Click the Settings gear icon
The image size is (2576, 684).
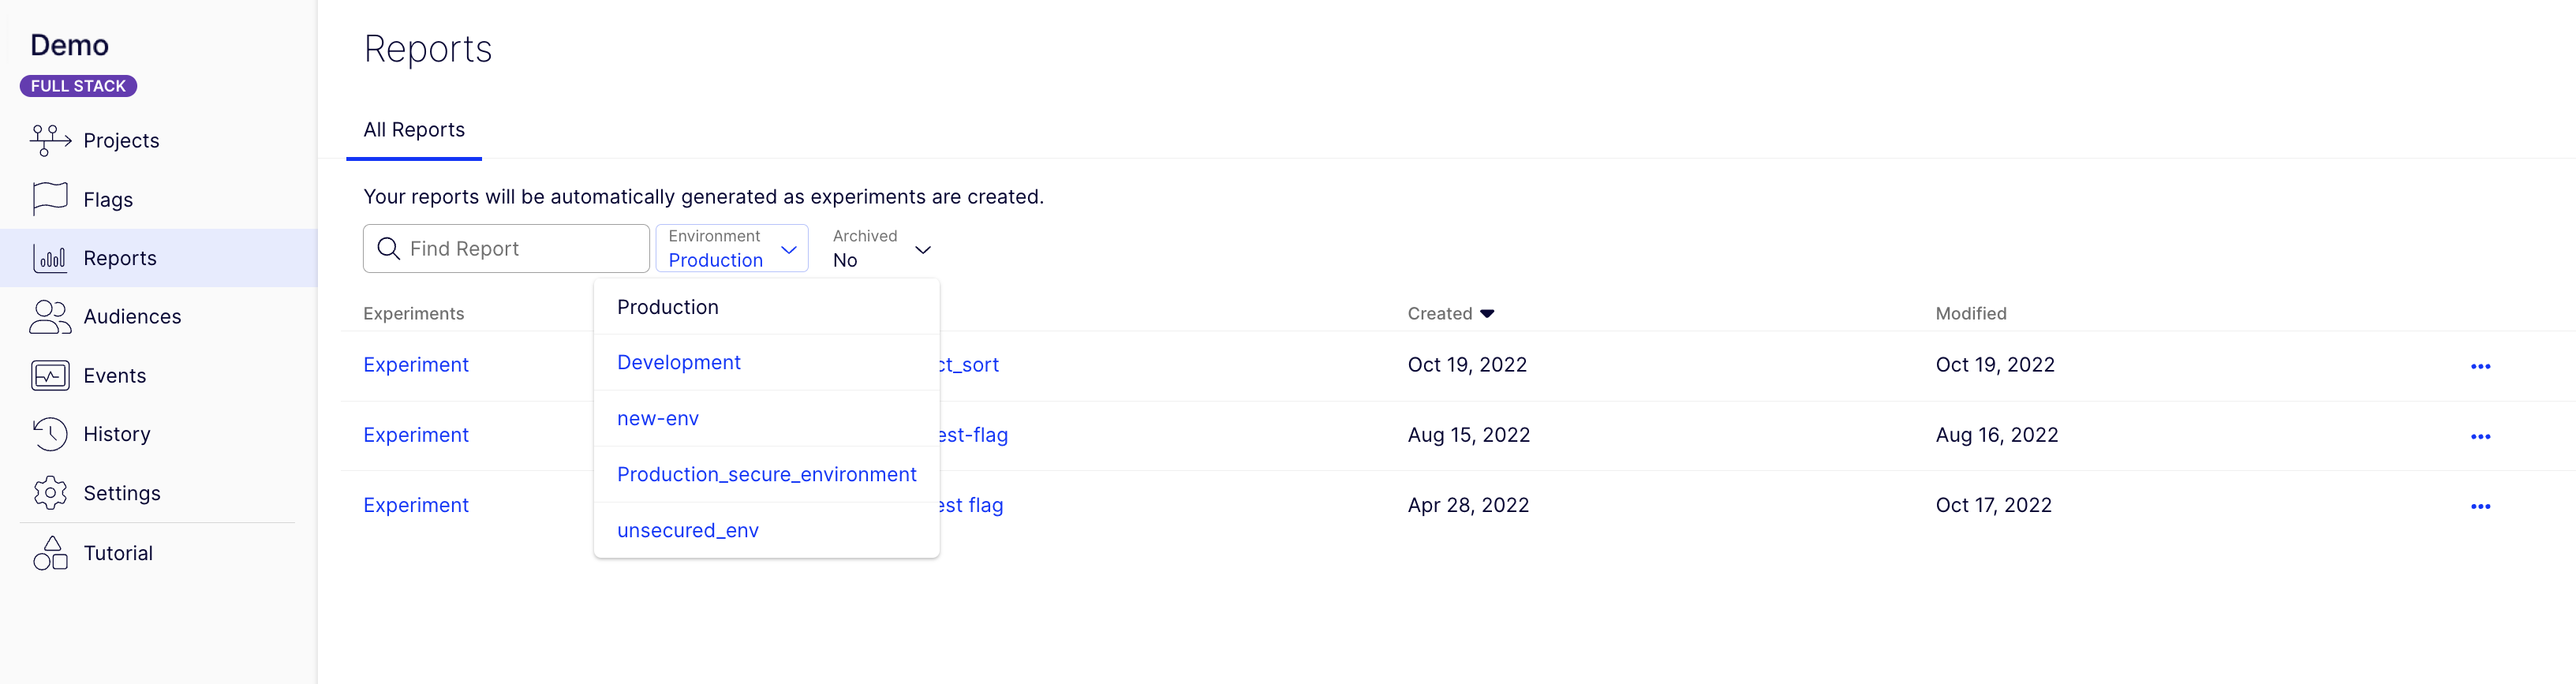(50, 493)
